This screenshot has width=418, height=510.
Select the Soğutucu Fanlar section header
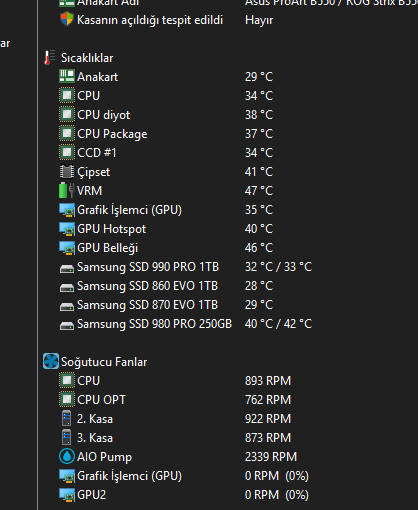pyautogui.click(x=104, y=362)
